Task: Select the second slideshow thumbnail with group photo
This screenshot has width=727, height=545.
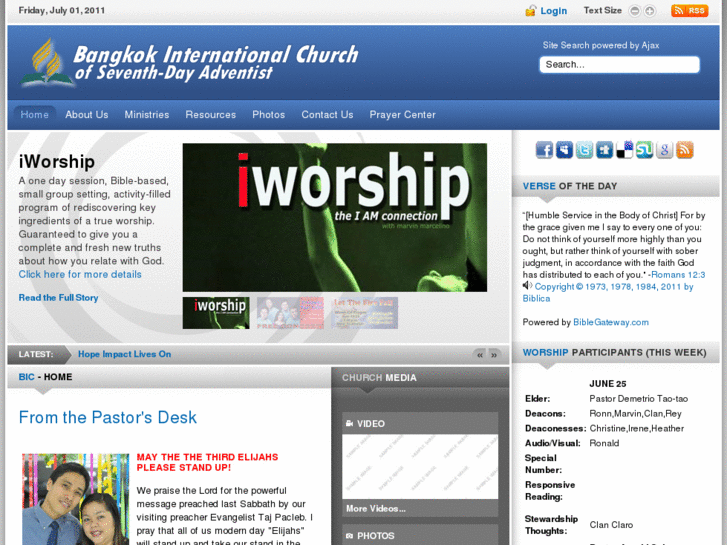Action: click(290, 313)
